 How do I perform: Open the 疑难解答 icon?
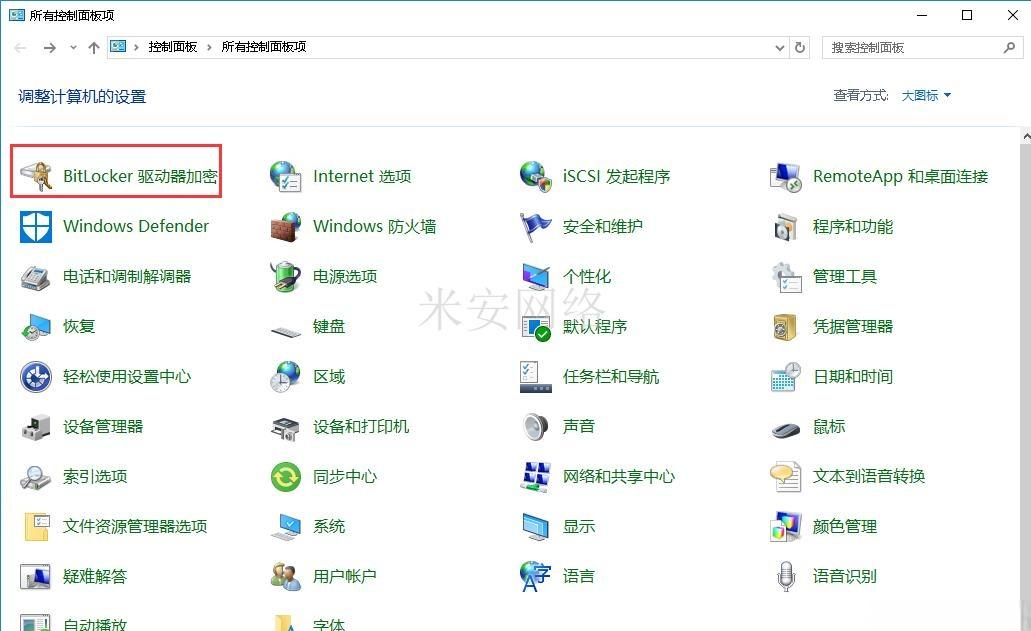[x=36, y=576]
